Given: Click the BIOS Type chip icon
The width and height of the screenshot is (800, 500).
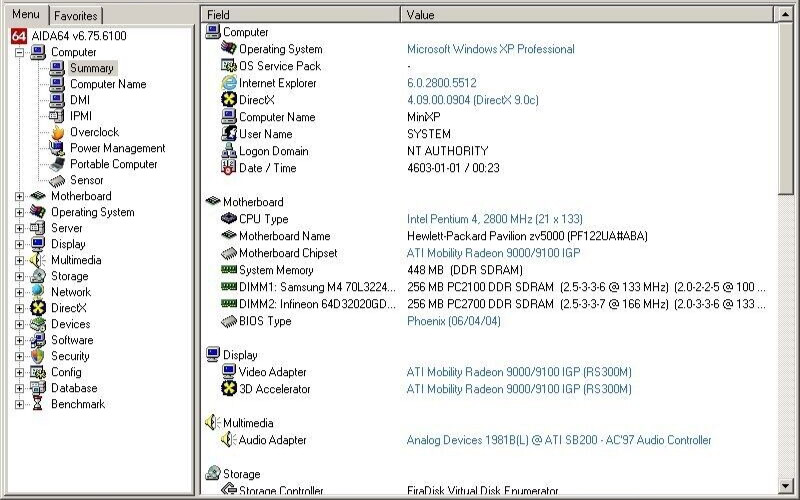Looking at the screenshot, I should [229, 321].
